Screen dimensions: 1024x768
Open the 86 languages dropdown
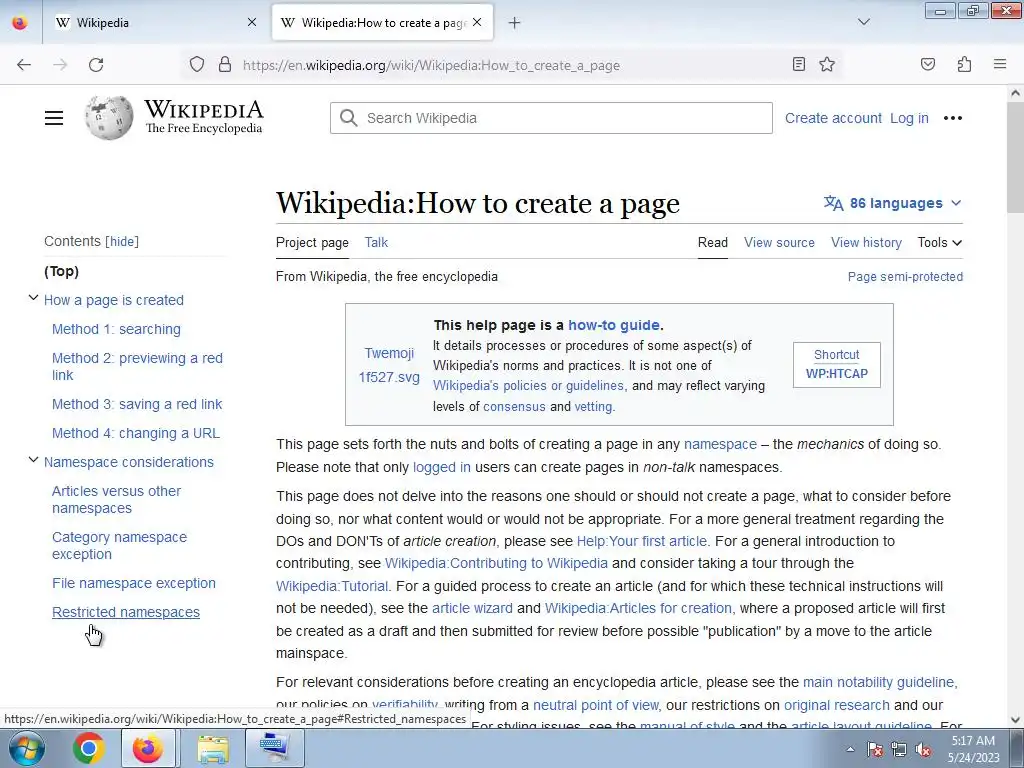pyautogui.click(x=893, y=203)
